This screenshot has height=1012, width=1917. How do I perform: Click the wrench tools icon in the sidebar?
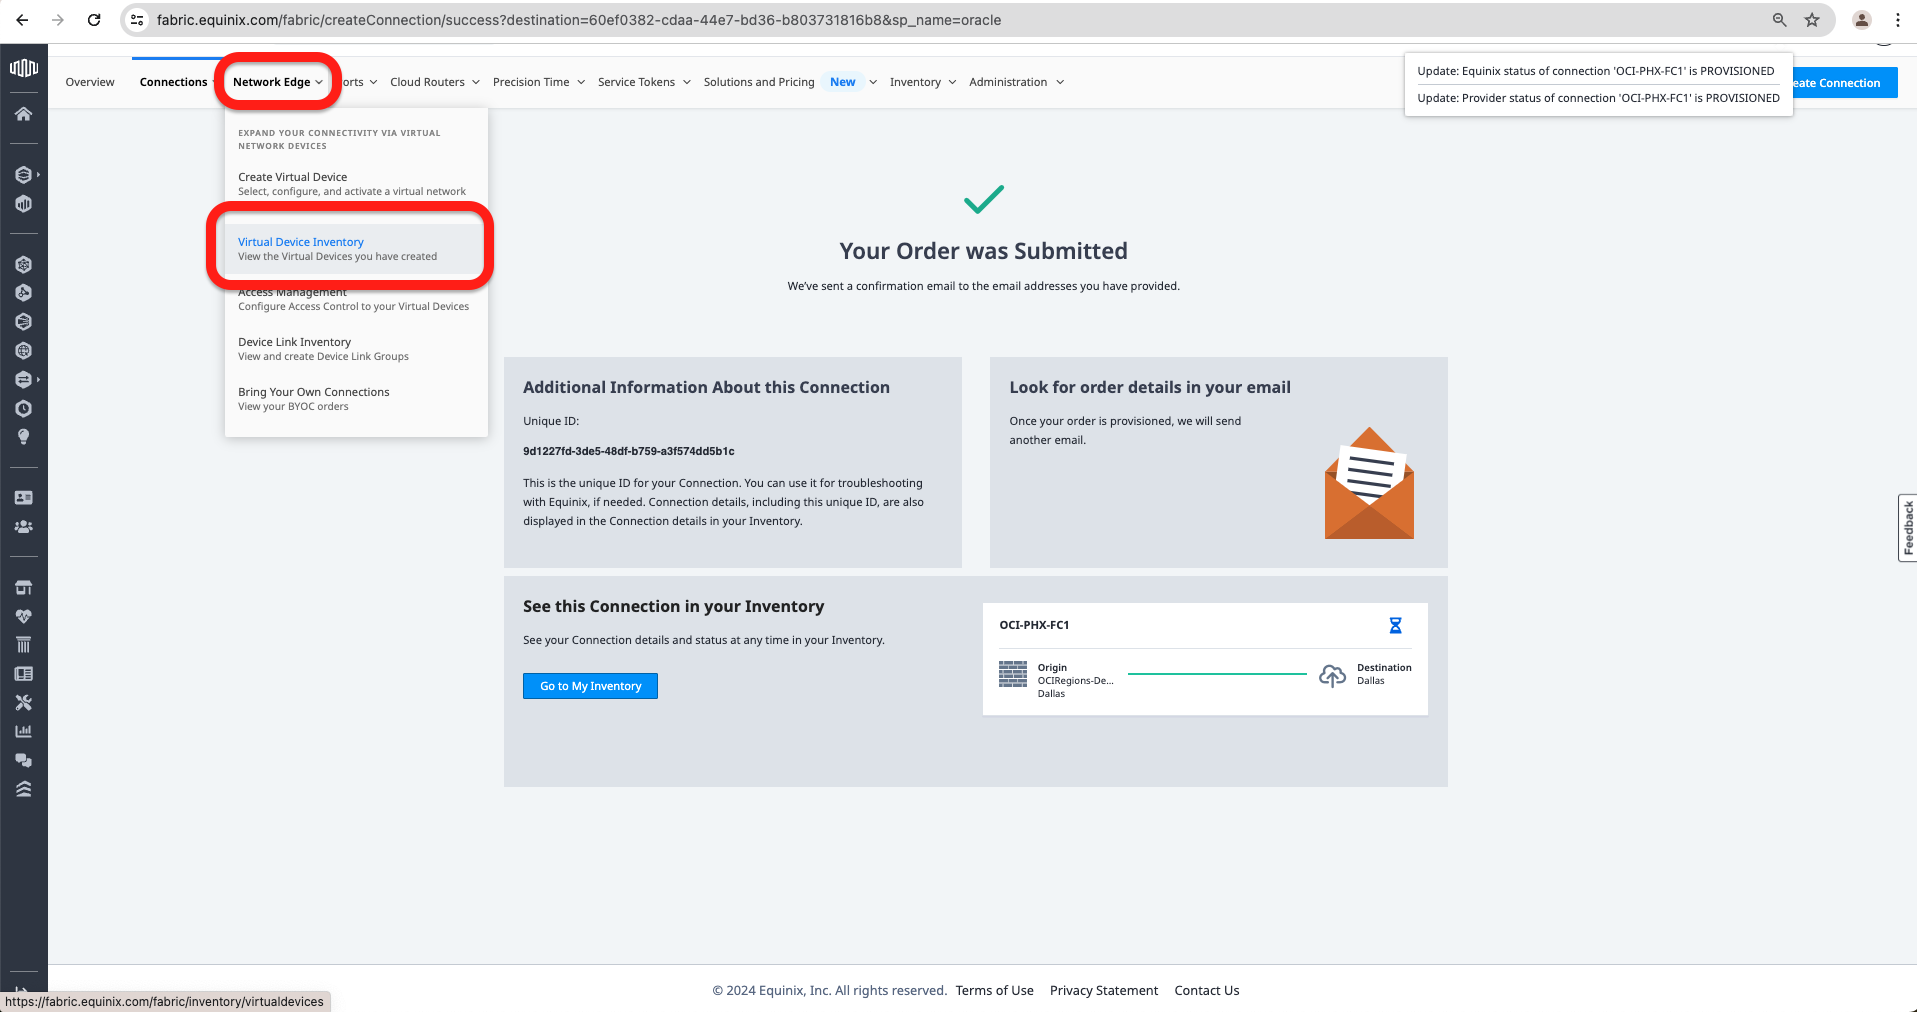coord(24,703)
